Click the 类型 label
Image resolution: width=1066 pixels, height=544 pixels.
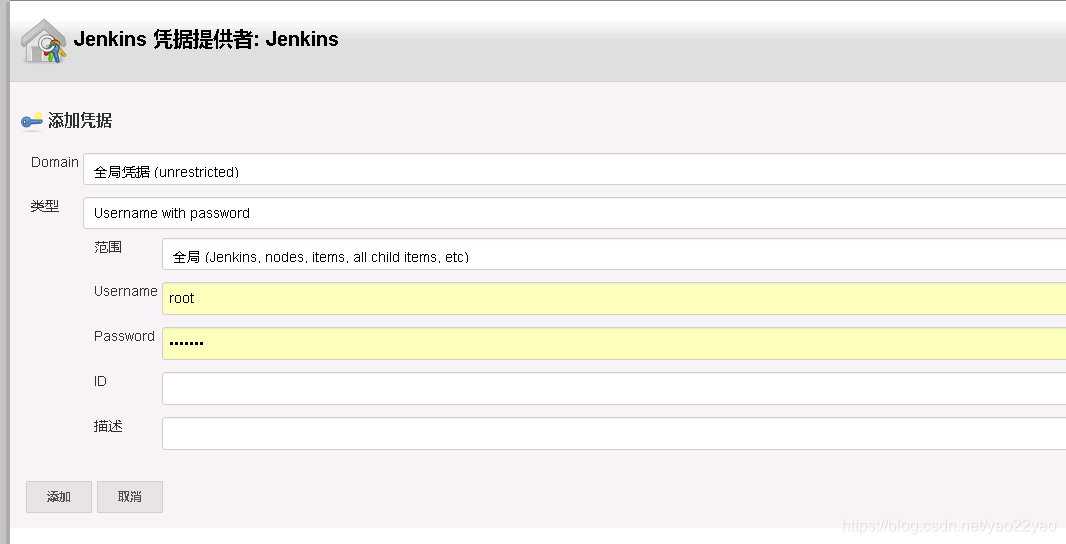coord(45,206)
